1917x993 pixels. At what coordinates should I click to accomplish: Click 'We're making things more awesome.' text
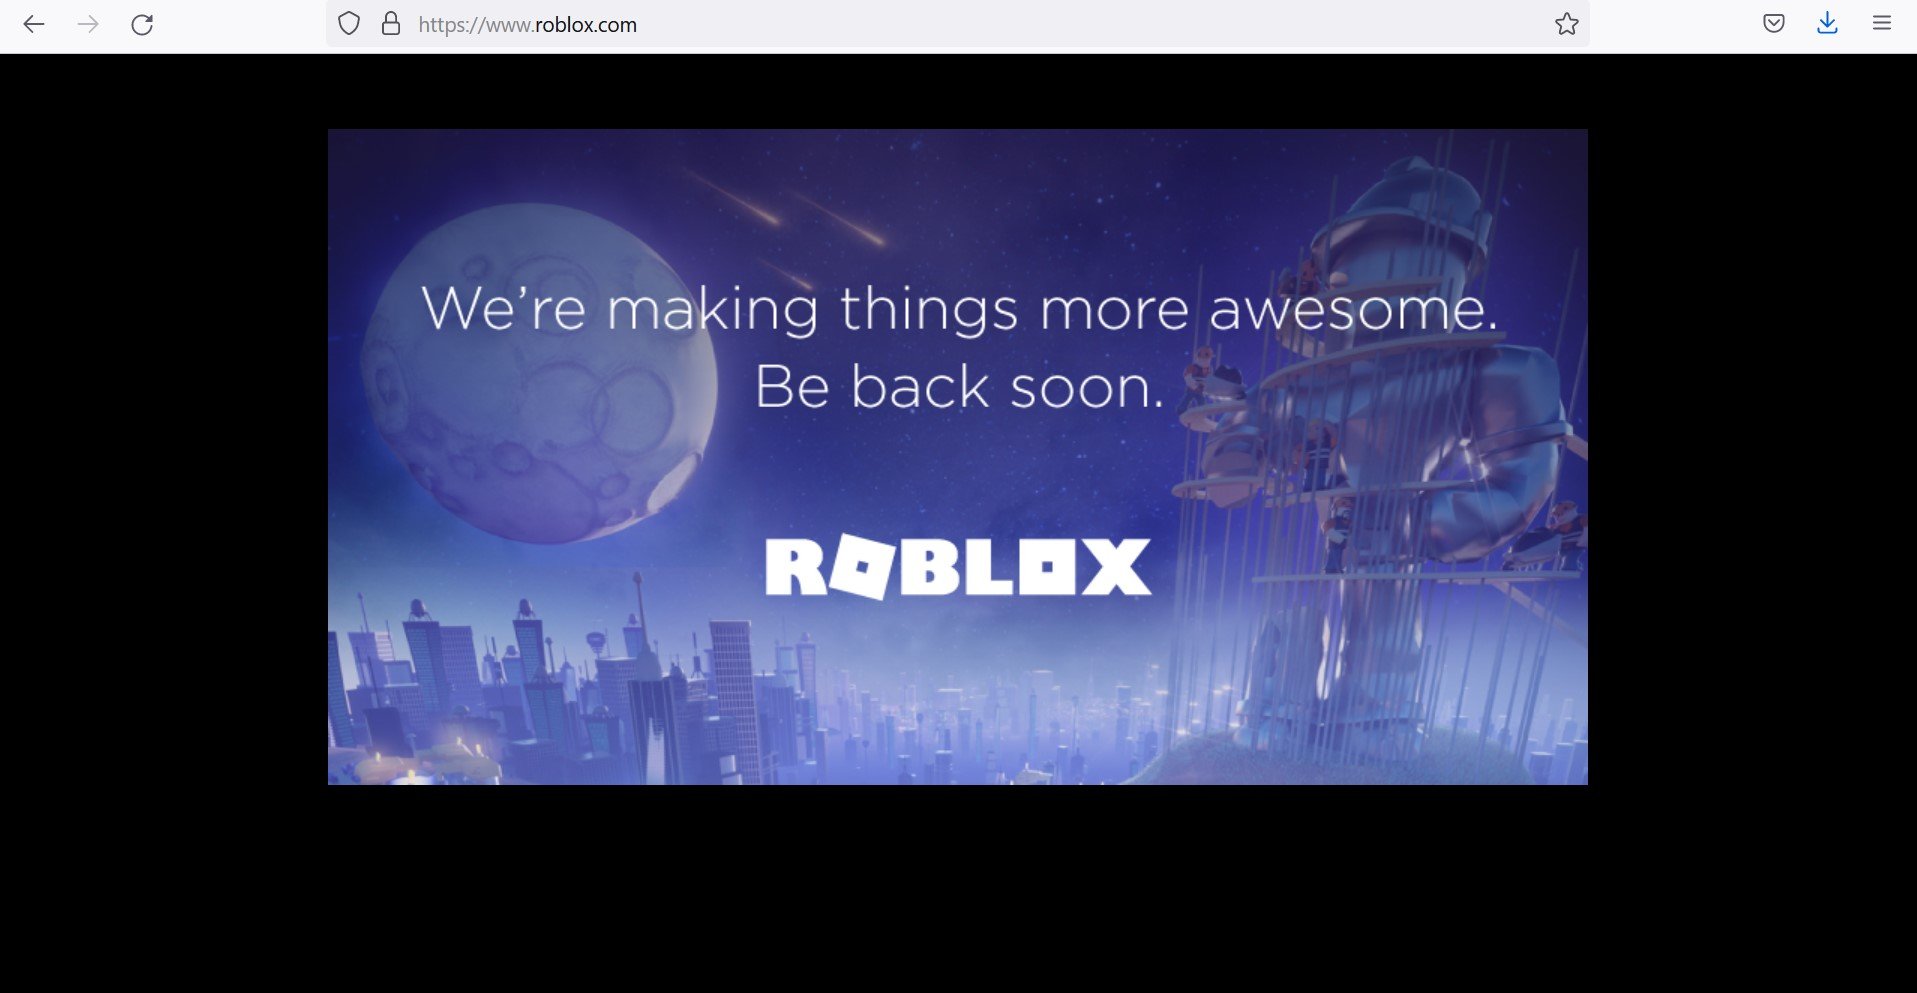960,309
